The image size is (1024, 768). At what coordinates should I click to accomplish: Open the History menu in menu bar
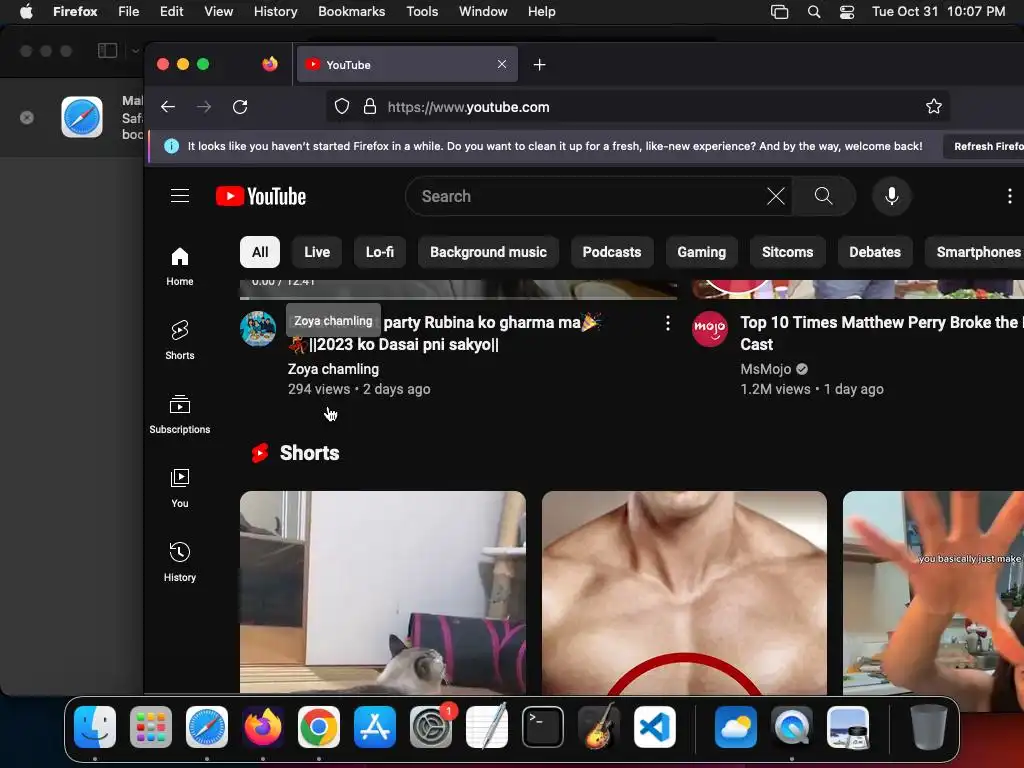coord(276,12)
